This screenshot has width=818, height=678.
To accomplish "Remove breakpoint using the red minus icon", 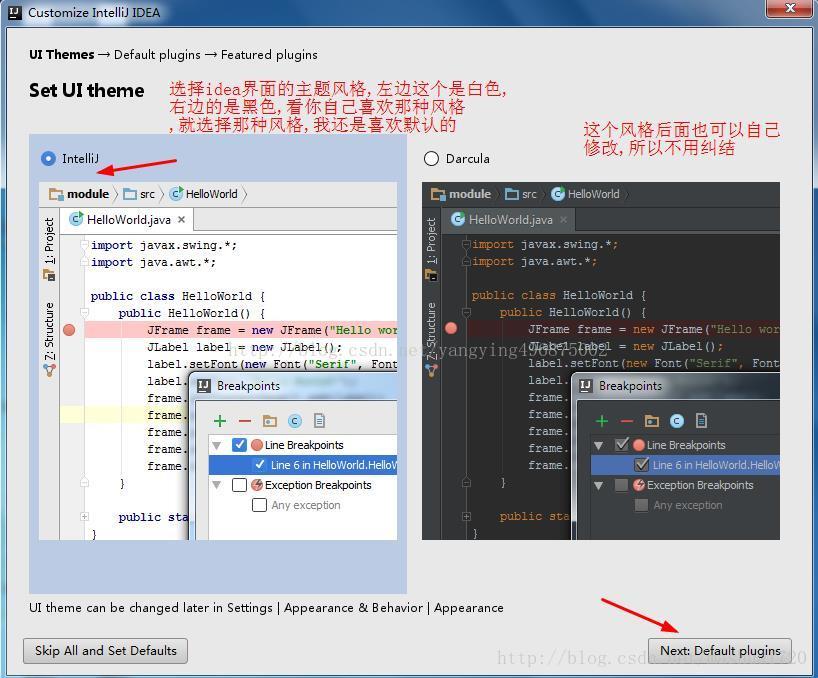I will pos(244,421).
